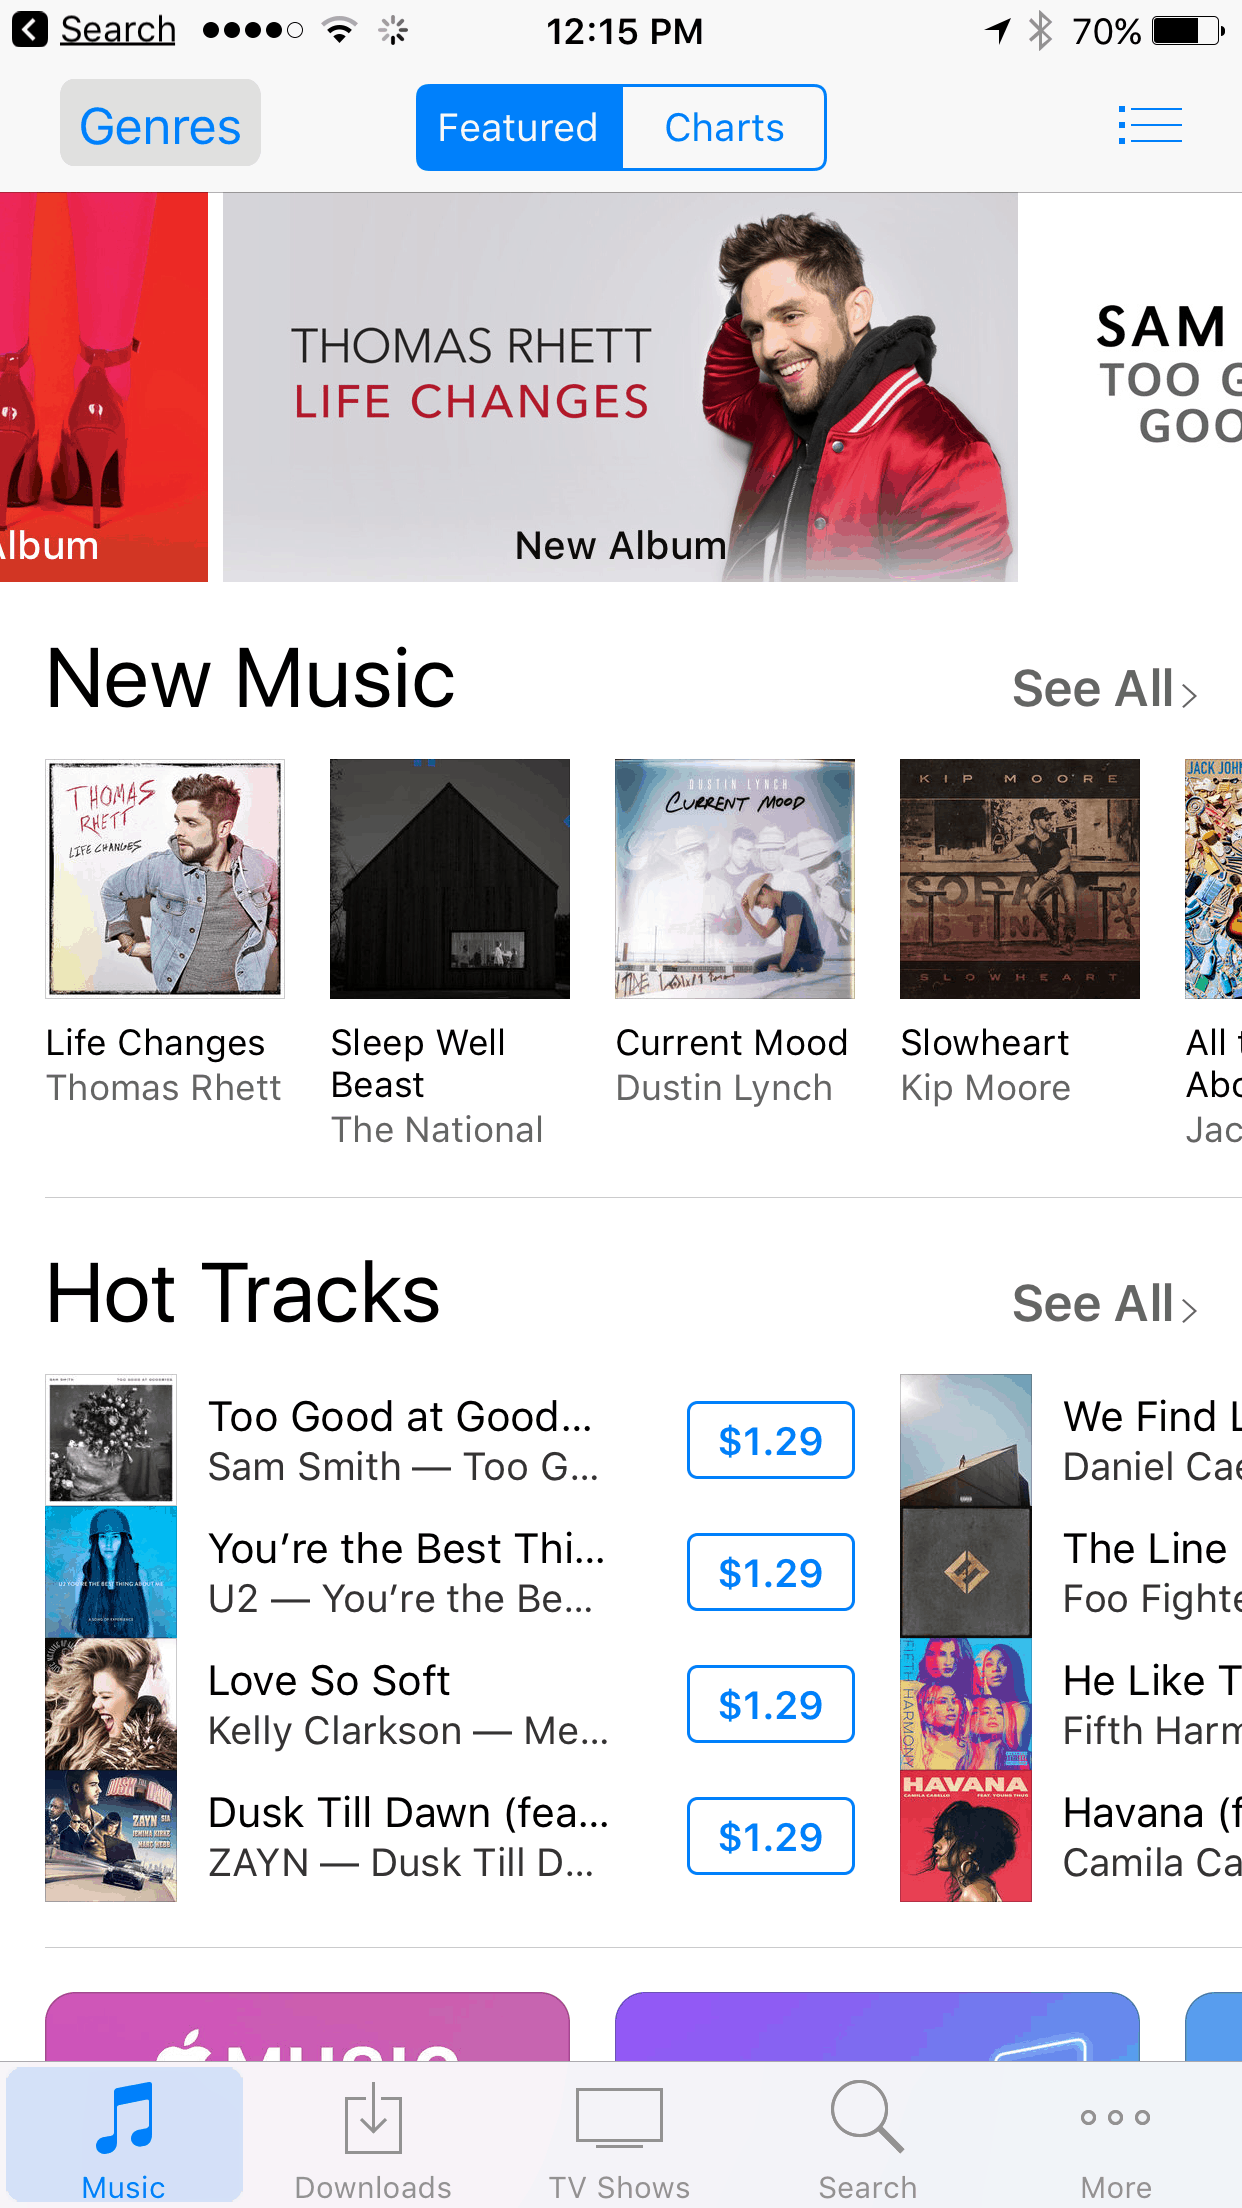
Task: Buy Dusk Till Dawn for $1.29
Action: coord(770,1836)
